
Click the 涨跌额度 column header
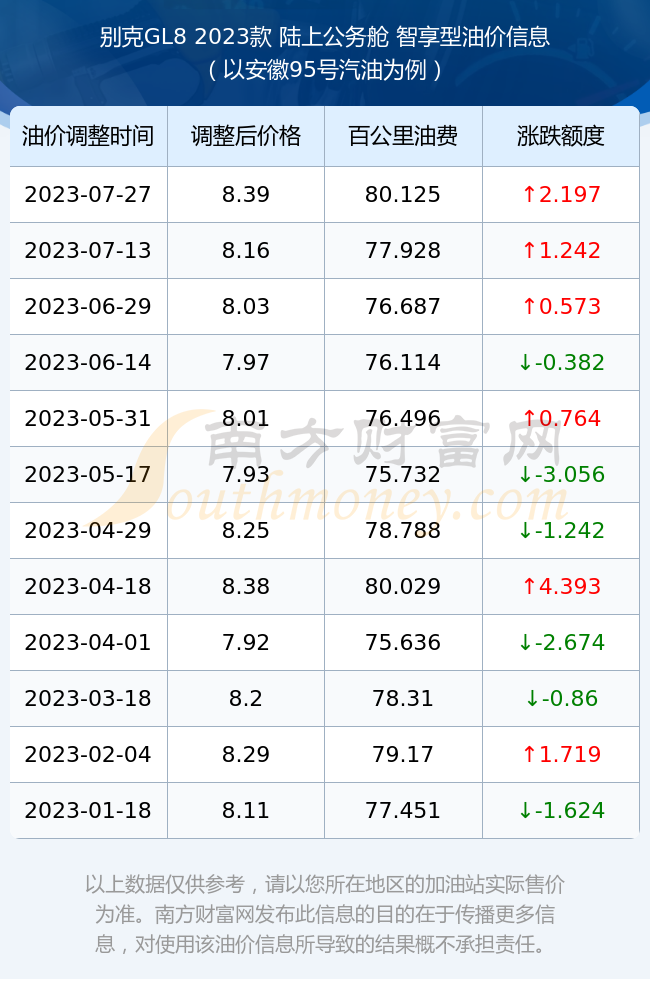pyautogui.click(x=561, y=136)
